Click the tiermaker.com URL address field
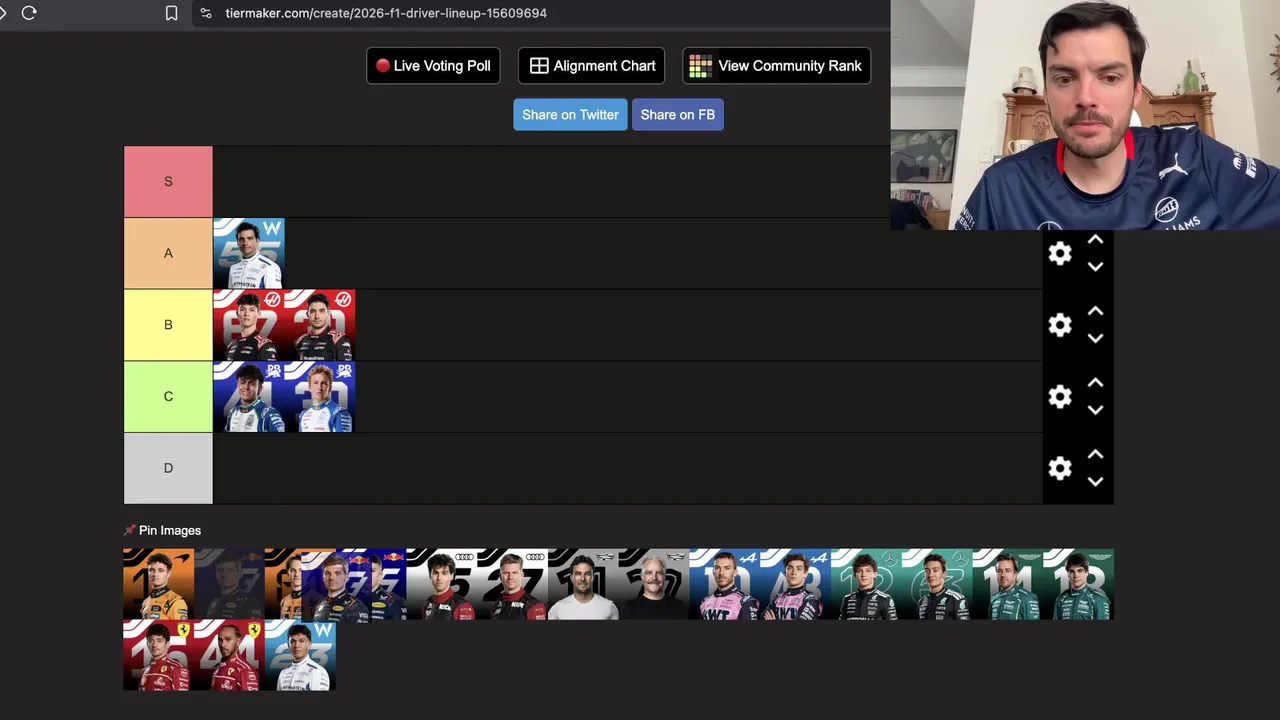 pyautogui.click(x=386, y=13)
